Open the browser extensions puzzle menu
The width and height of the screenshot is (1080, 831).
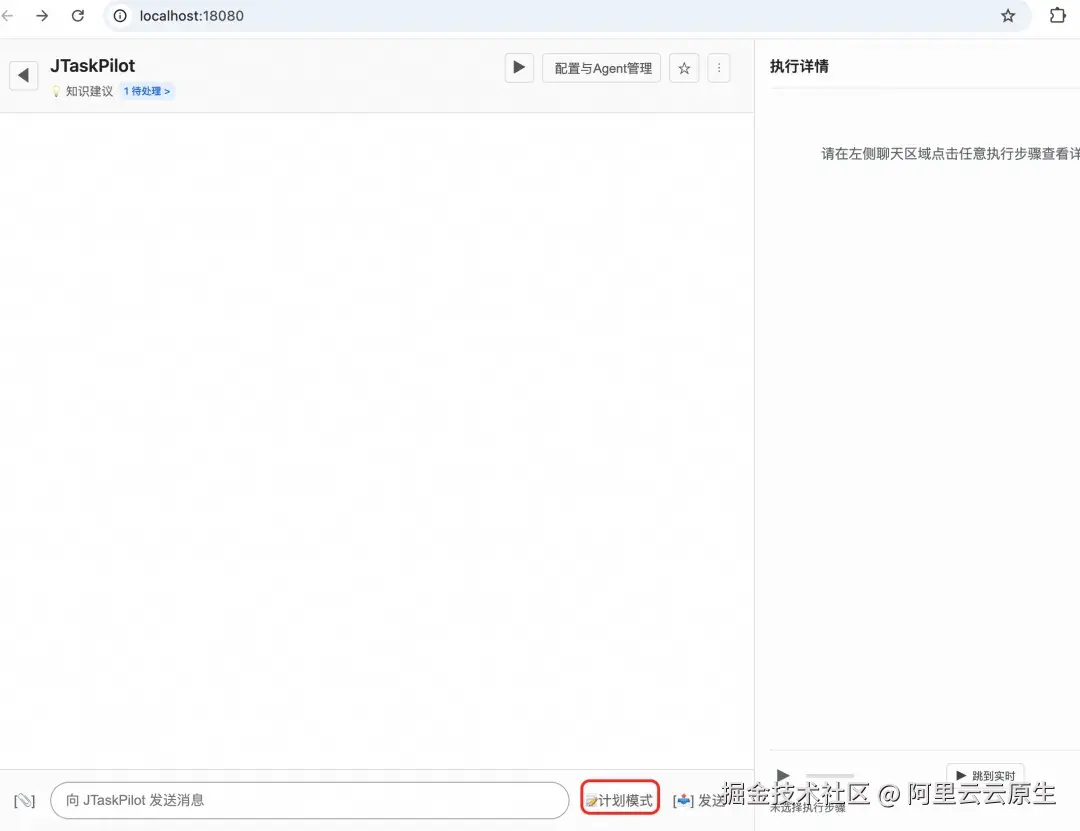click(1057, 16)
